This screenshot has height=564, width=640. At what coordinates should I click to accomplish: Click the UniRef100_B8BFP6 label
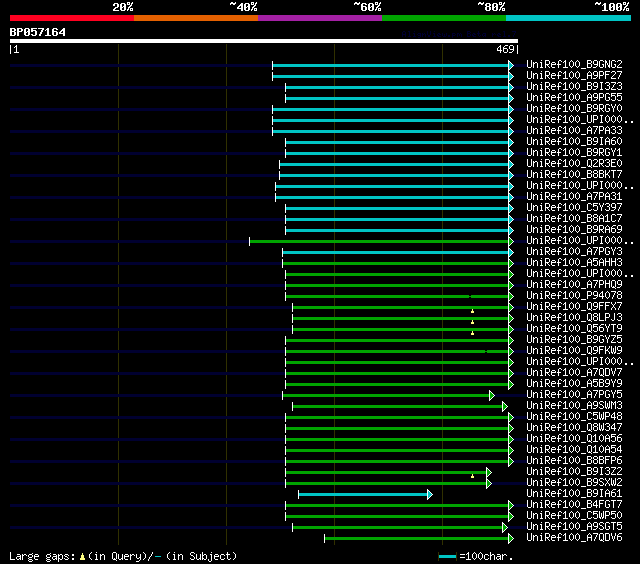pos(574,461)
